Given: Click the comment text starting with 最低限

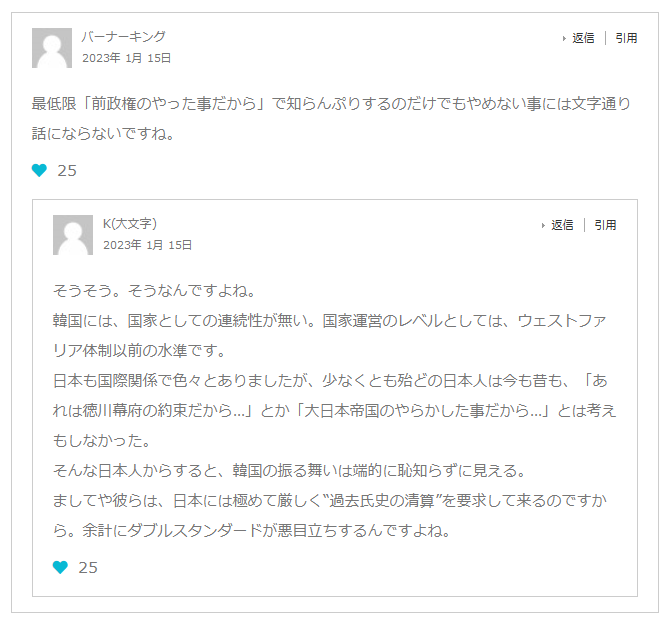Looking at the screenshot, I should coord(330,104).
